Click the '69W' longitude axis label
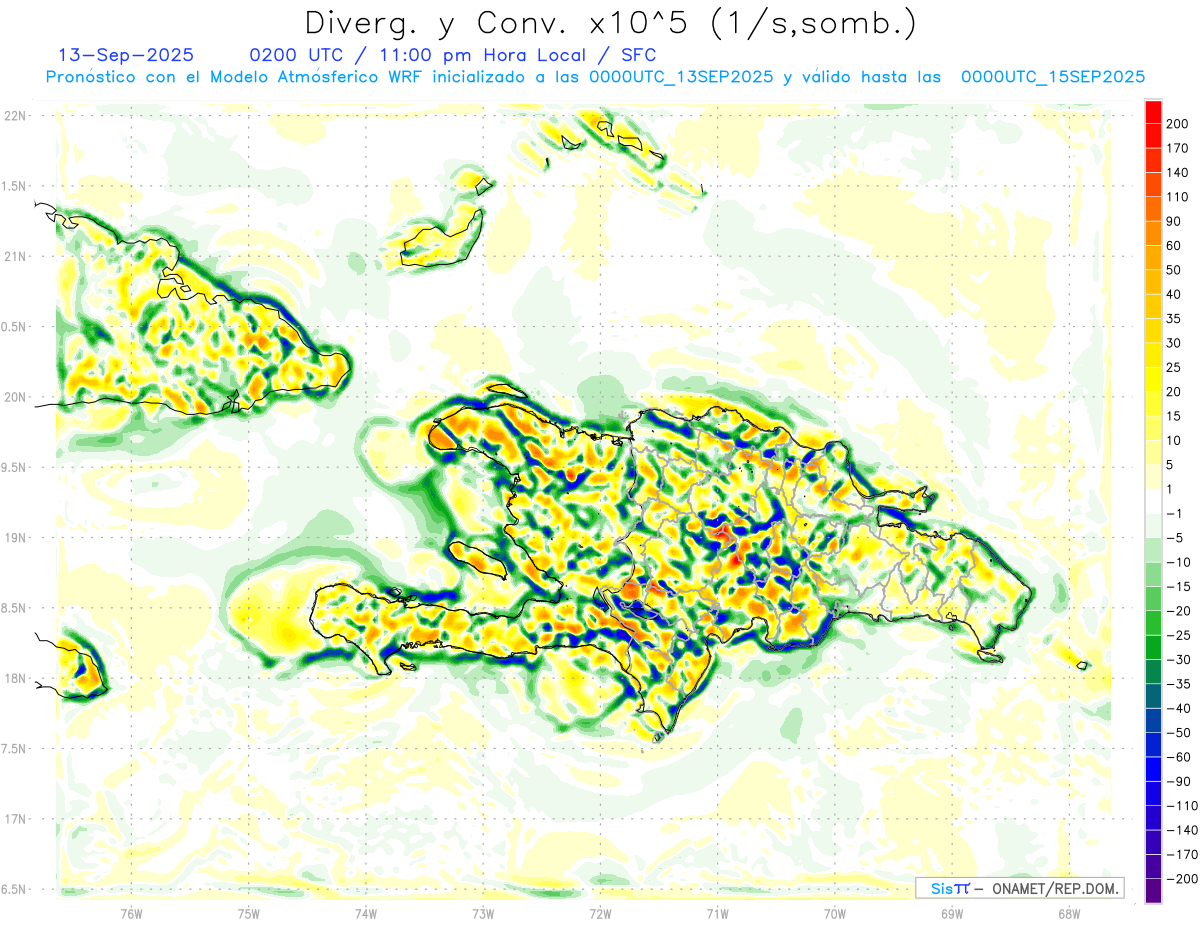1200x927 pixels. coord(952,912)
